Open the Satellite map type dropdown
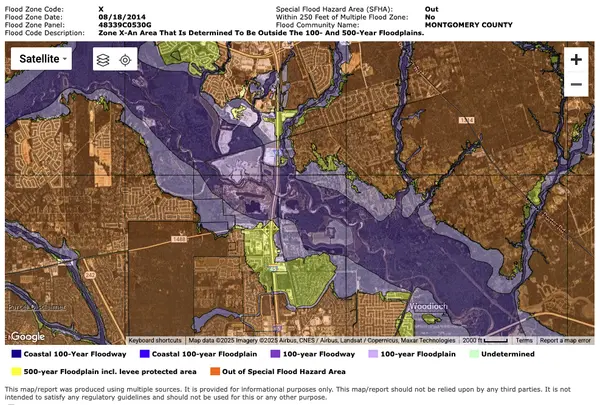 pyautogui.click(x=41, y=59)
